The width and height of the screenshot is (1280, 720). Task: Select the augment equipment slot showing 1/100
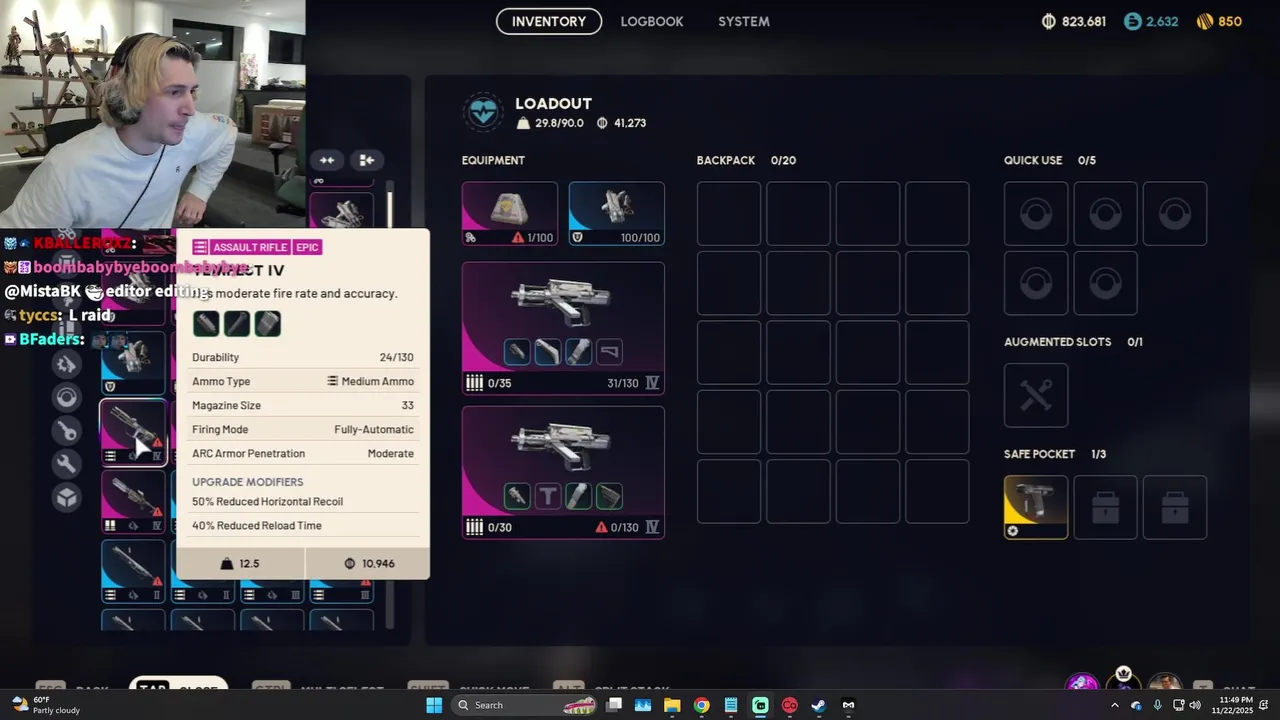[510, 214]
